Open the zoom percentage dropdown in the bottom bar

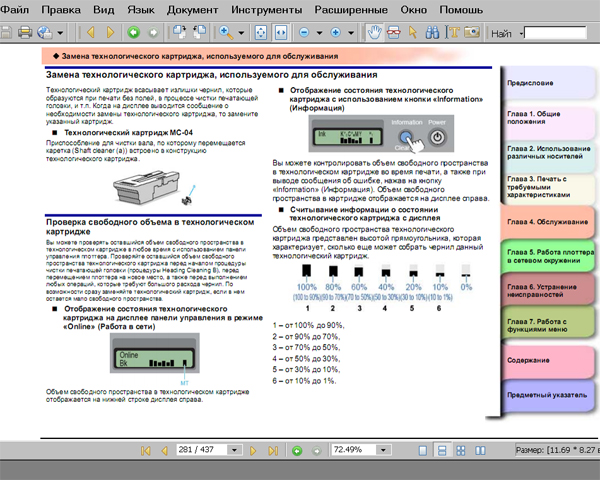[x=383, y=450]
